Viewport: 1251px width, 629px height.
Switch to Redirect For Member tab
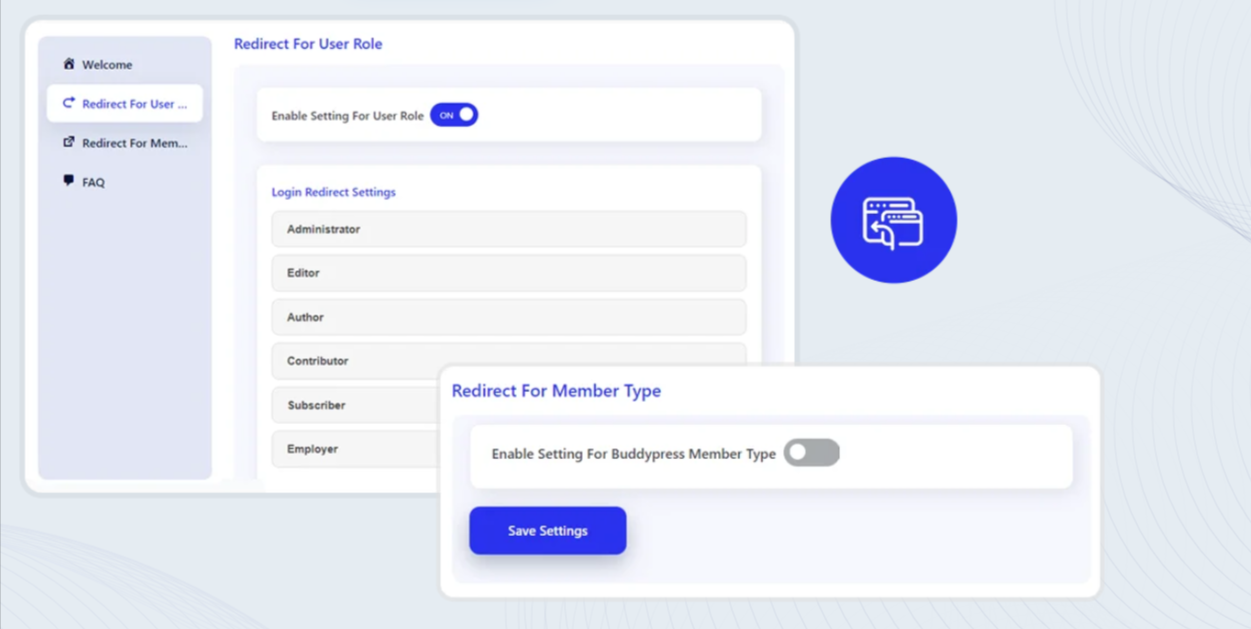tap(134, 143)
